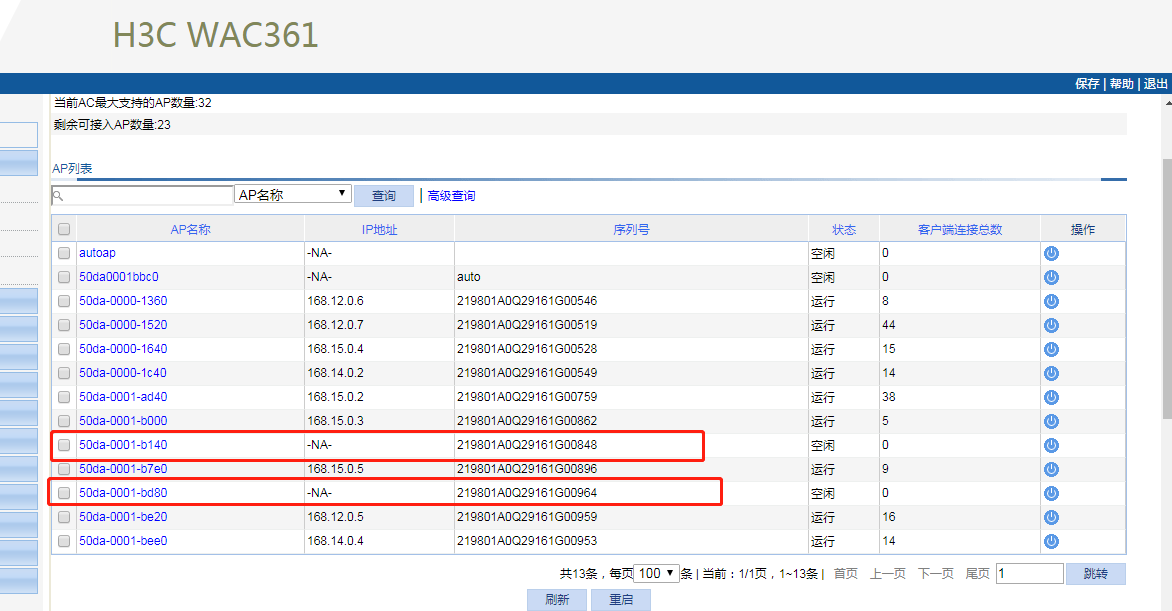Image resolution: width=1172 pixels, height=611 pixels.
Task: Sort by 状态 column header
Action: click(x=844, y=230)
